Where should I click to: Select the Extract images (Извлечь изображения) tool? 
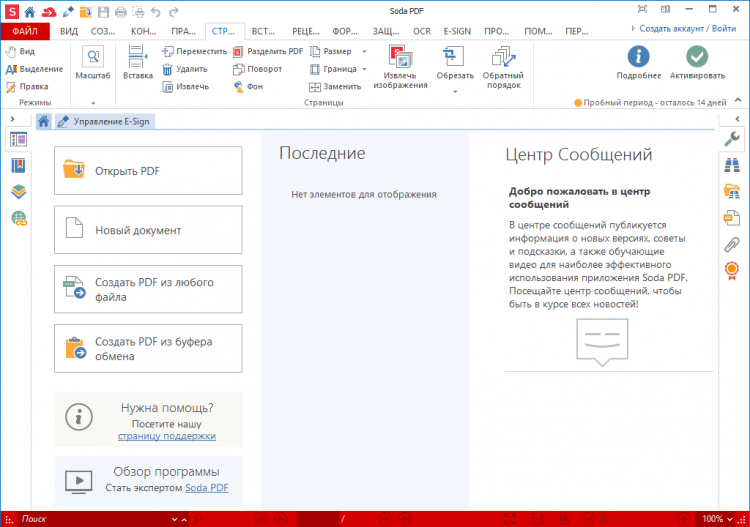click(x=400, y=67)
